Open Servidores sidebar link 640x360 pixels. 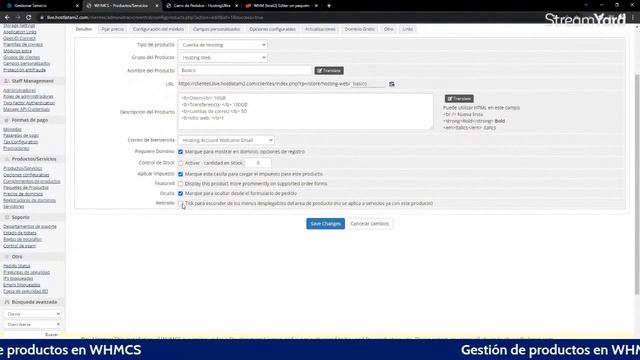(x=13, y=207)
